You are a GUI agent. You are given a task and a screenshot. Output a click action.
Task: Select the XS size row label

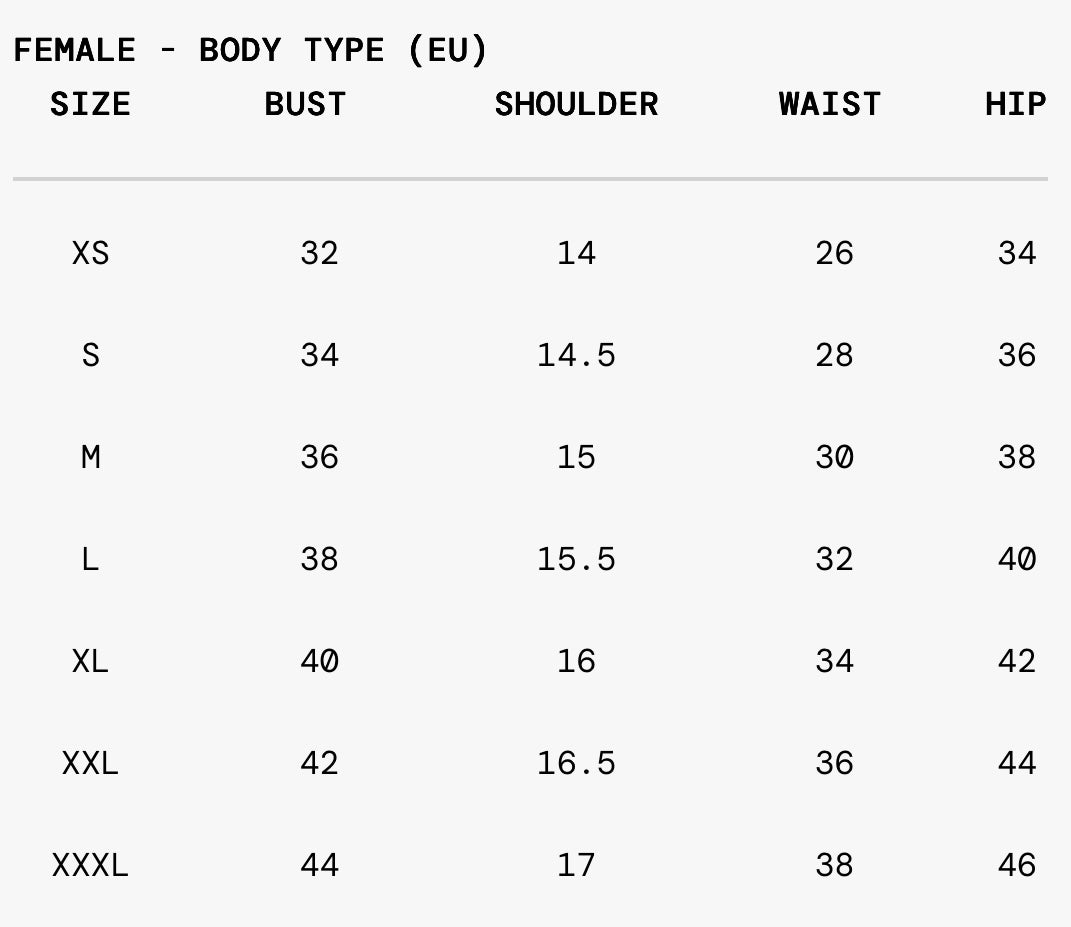click(x=90, y=253)
